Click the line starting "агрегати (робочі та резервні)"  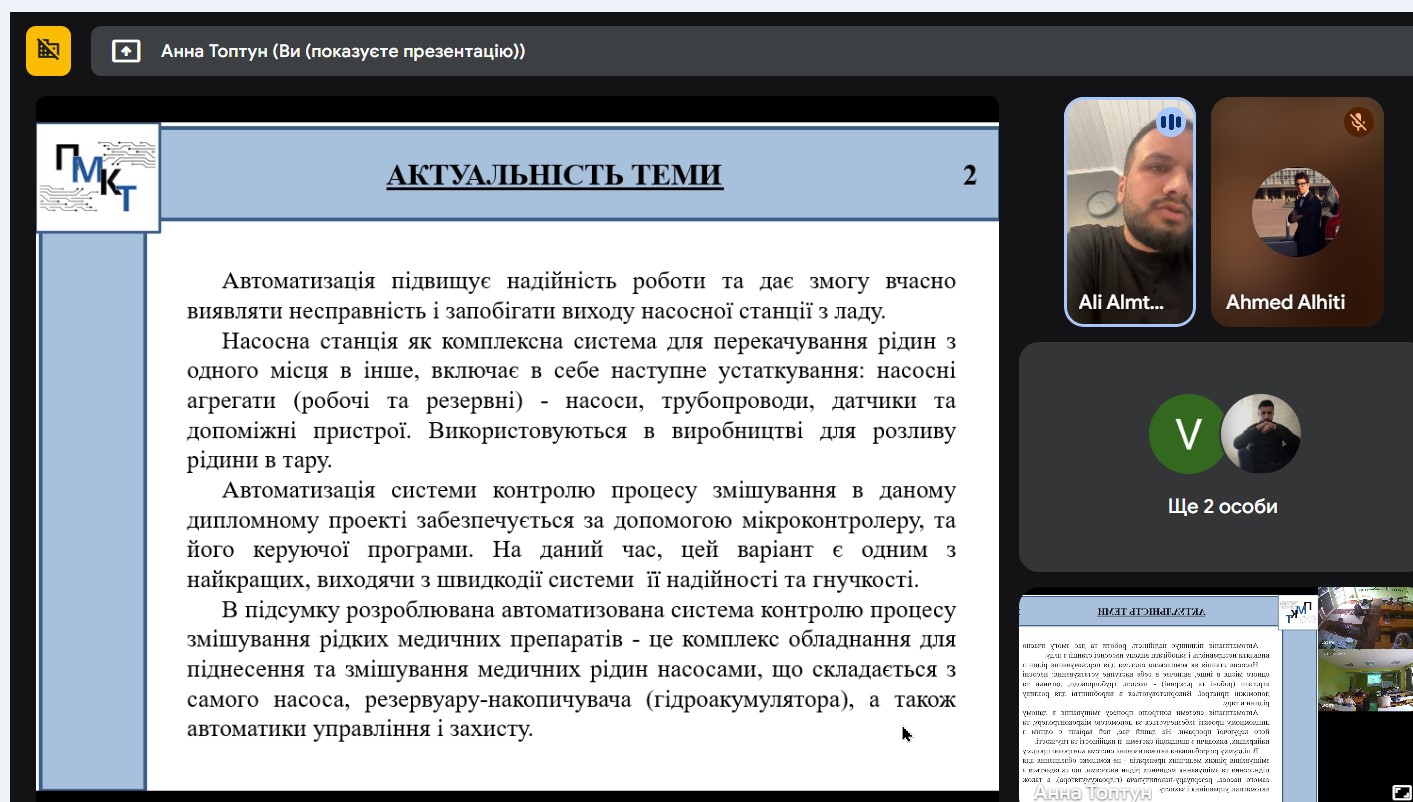tap(571, 402)
